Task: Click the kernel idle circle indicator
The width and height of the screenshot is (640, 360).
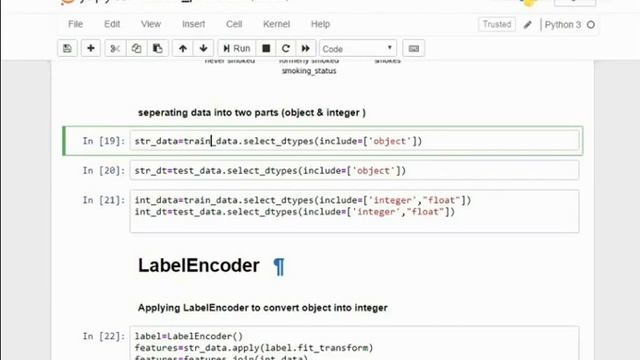Action: click(x=591, y=25)
